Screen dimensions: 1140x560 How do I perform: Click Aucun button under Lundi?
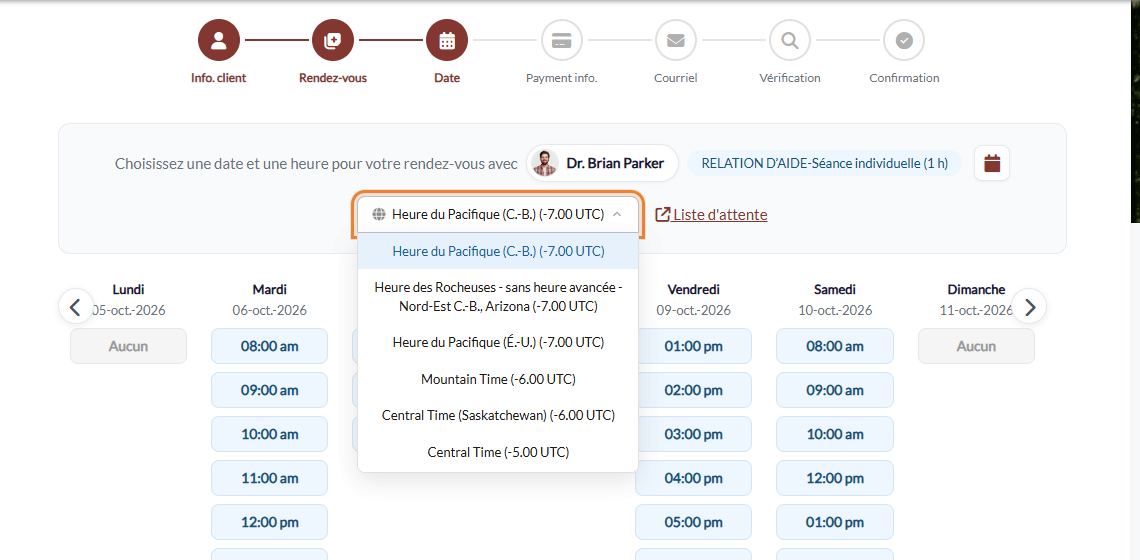coord(129,346)
